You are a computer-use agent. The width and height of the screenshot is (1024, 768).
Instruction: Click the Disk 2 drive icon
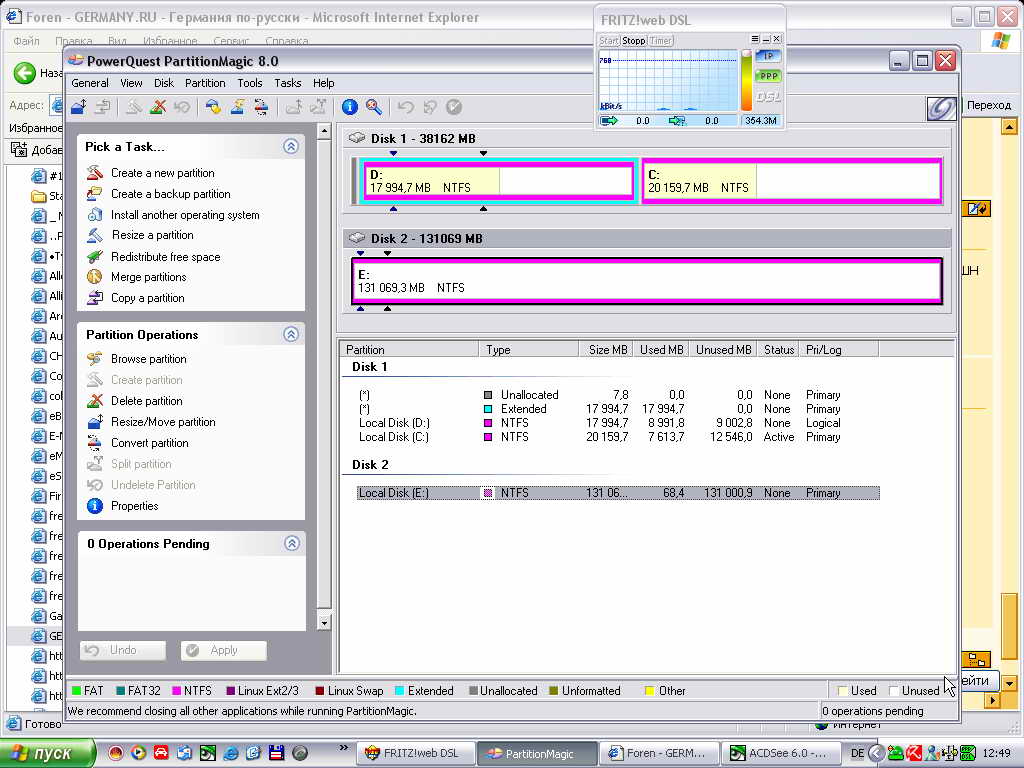(357, 238)
